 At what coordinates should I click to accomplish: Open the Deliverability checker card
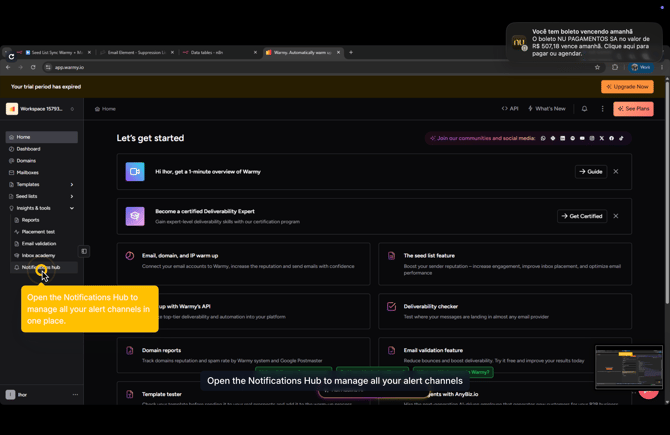click(x=505, y=311)
